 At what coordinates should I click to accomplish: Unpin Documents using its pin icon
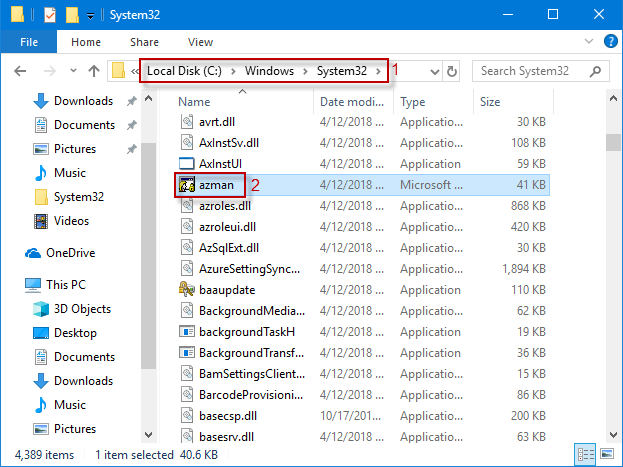point(131,125)
